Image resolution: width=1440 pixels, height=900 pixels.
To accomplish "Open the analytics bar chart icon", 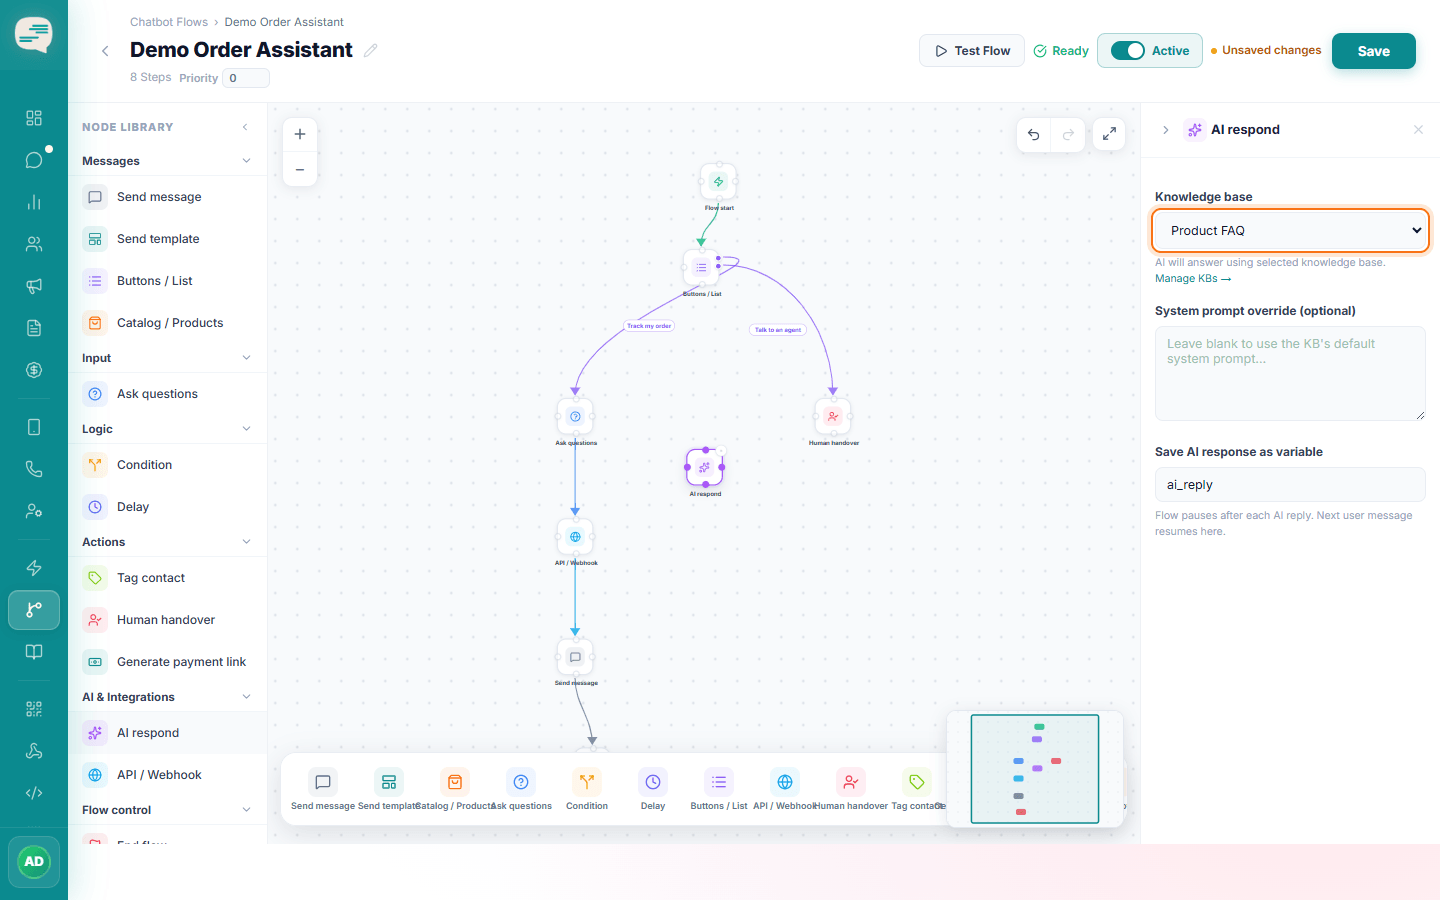I will point(34,202).
